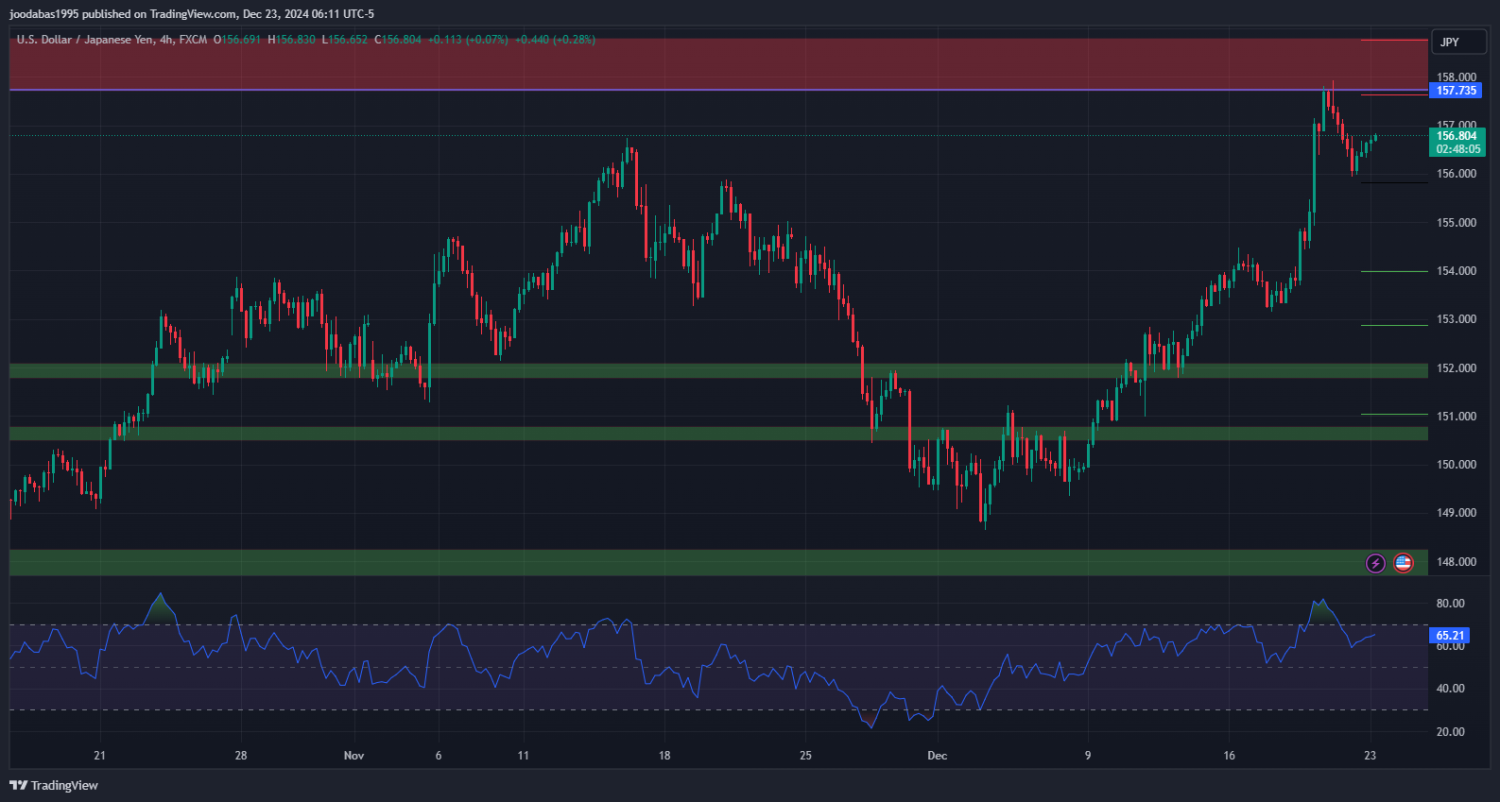This screenshot has width=1500, height=802.
Task: Click the 154.000 price axis label
Action: pos(1456,271)
